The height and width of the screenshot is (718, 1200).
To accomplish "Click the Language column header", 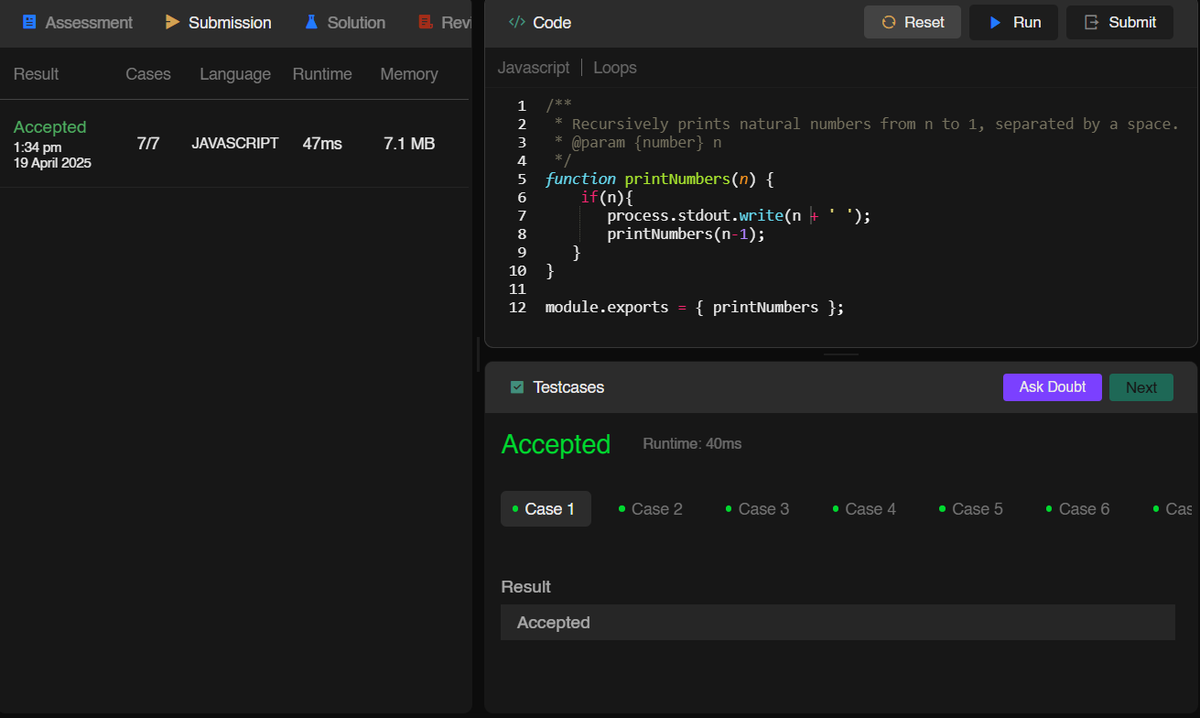I will pos(235,74).
